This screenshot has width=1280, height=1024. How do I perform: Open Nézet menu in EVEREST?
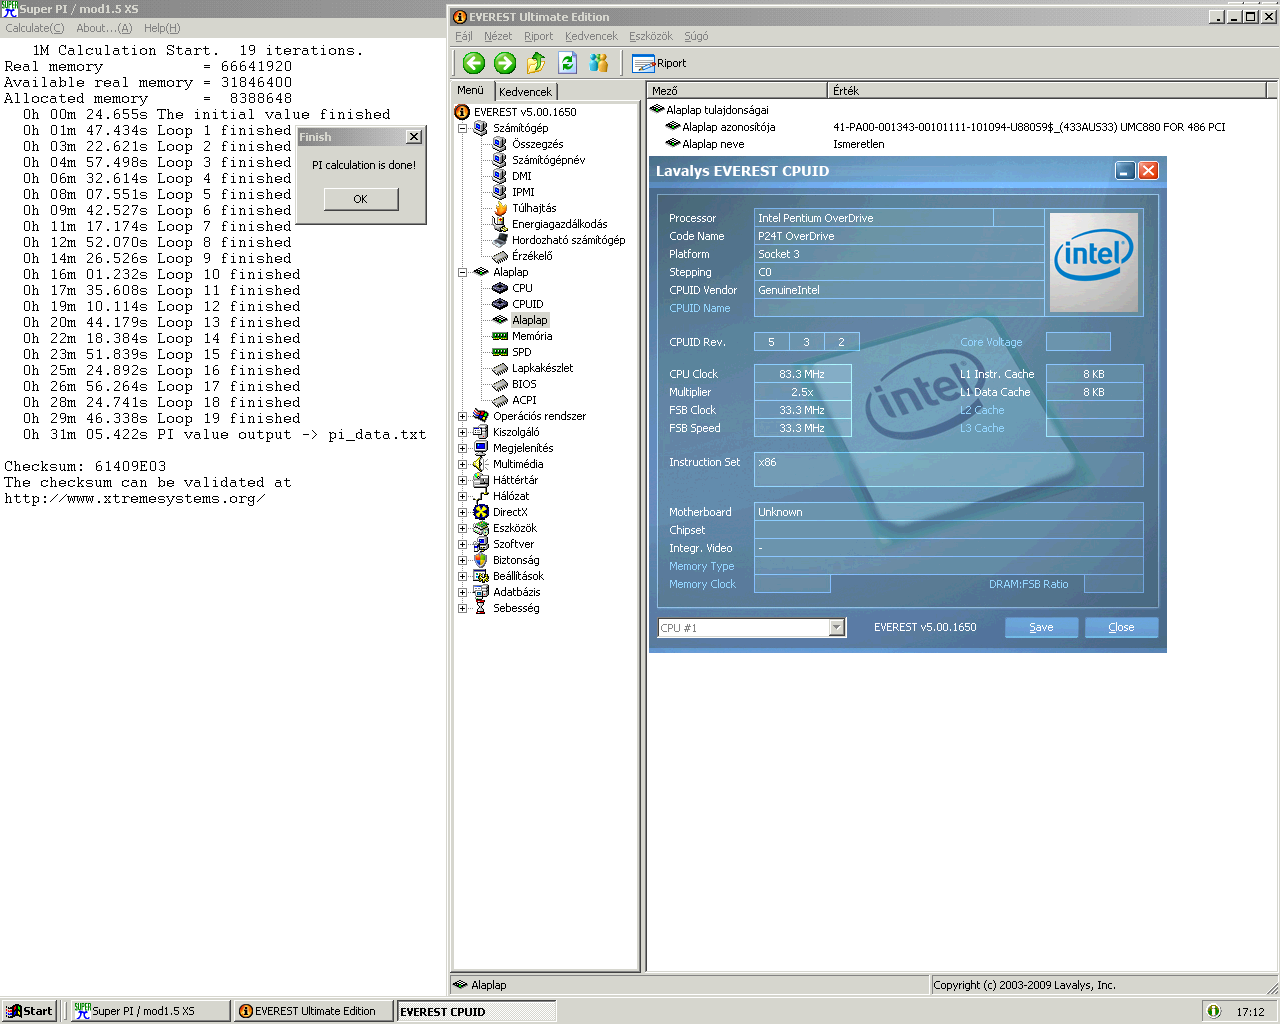tap(498, 36)
